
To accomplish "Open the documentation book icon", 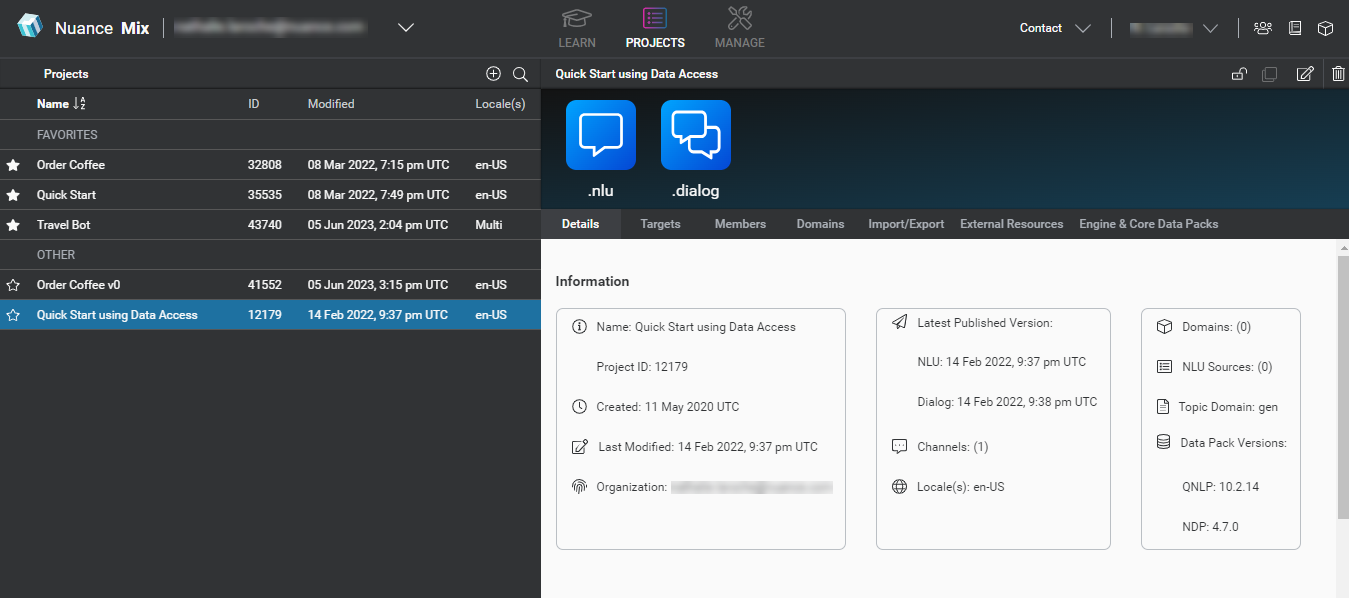I will [1295, 28].
